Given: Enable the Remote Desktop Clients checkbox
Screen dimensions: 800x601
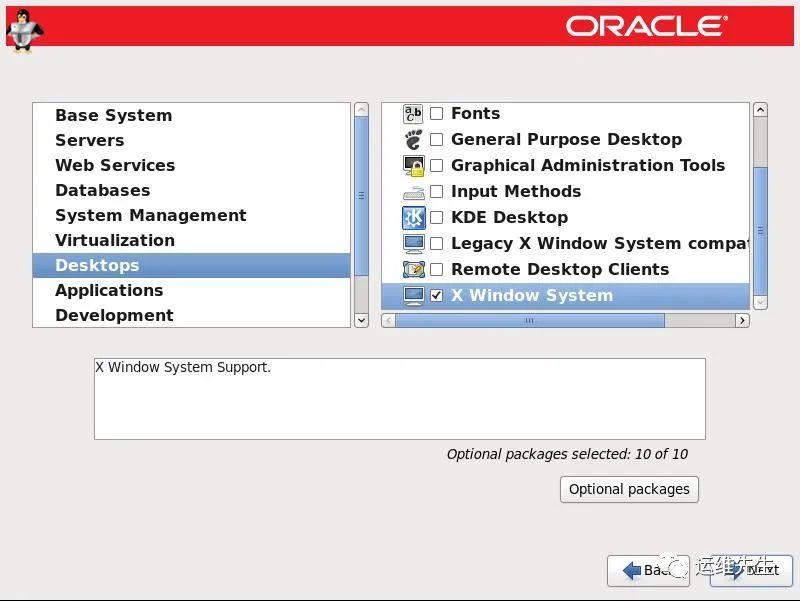Looking at the screenshot, I should pyautogui.click(x=436, y=269).
